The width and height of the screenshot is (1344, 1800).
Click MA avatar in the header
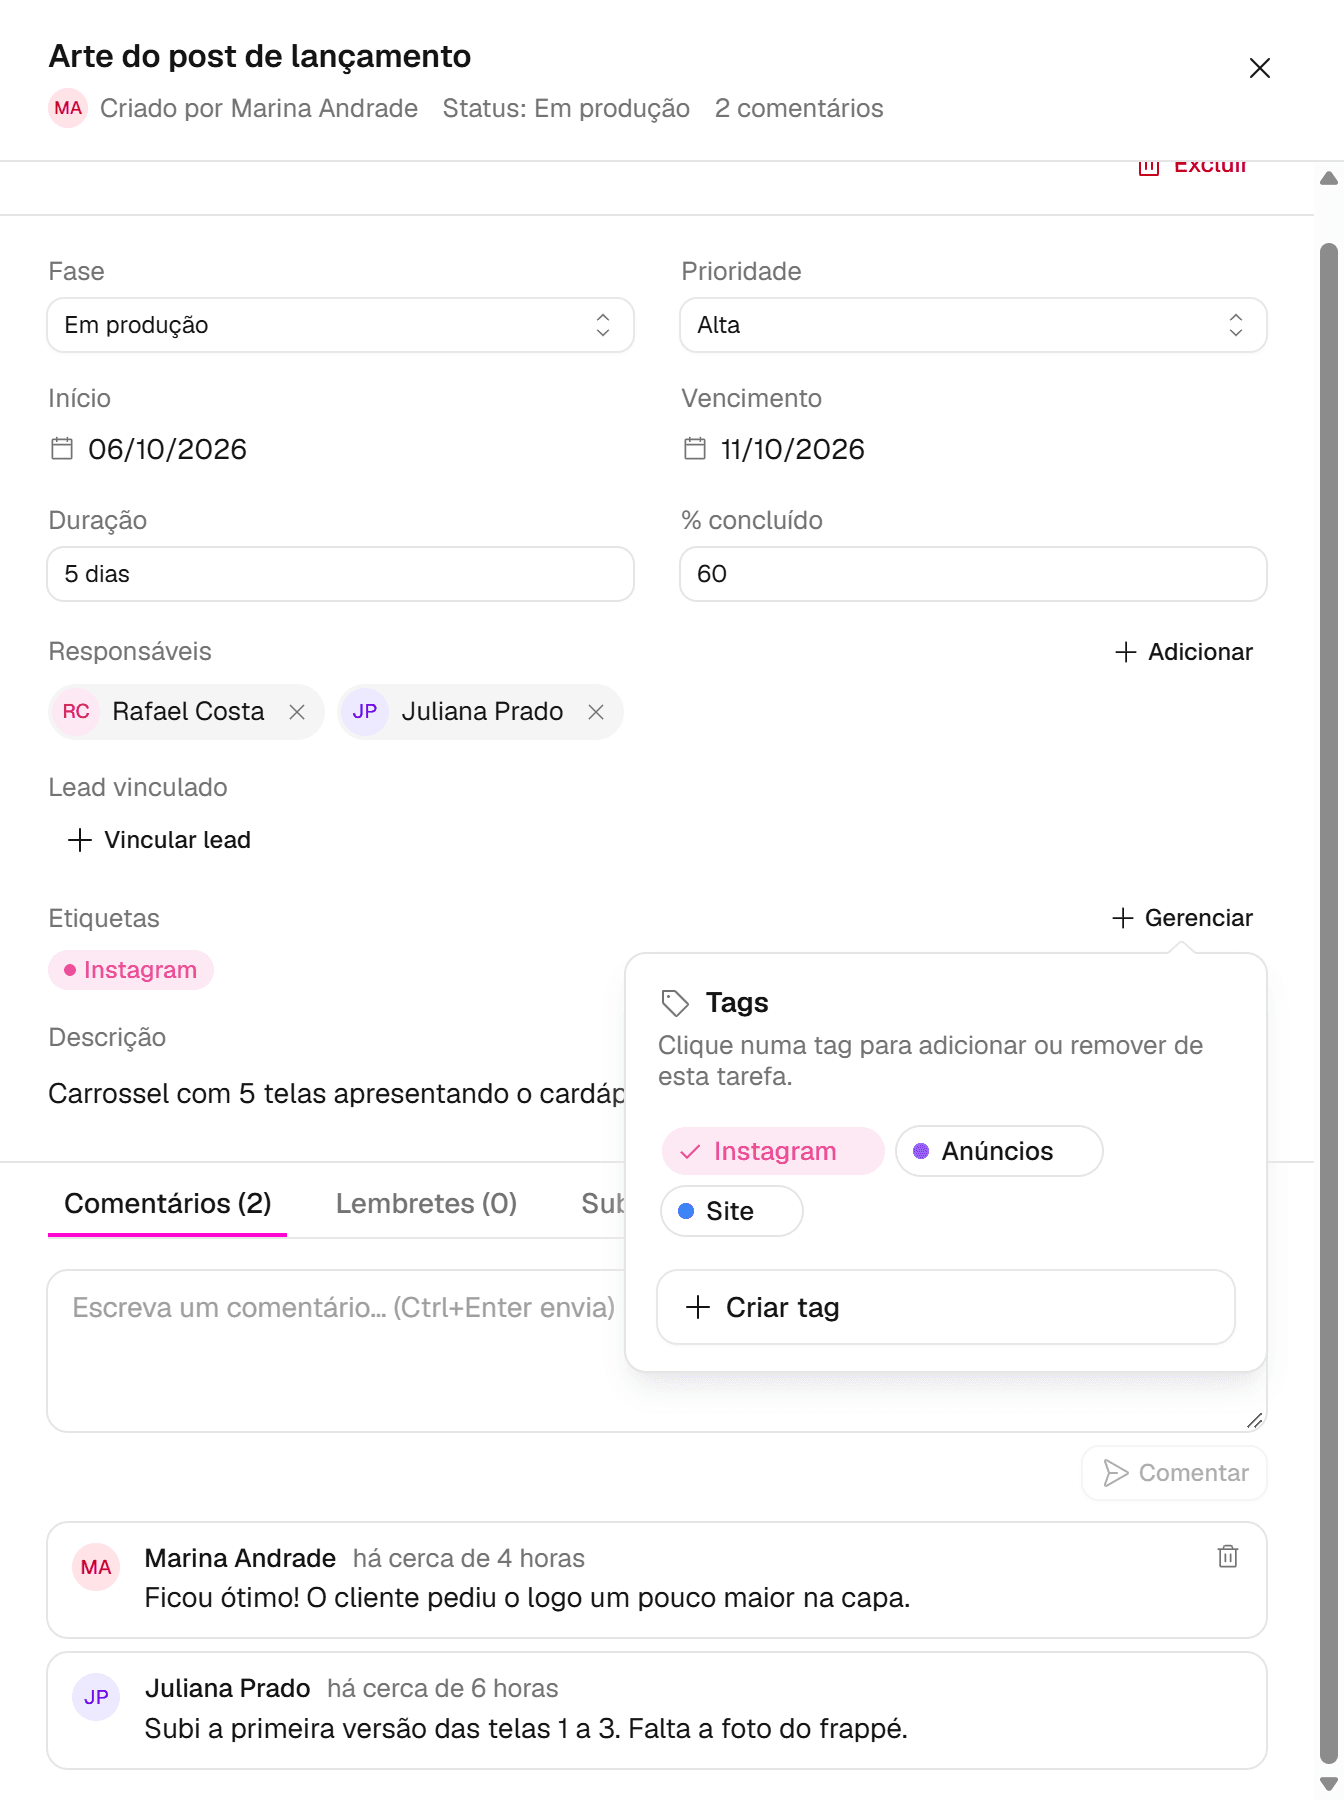tap(68, 108)
